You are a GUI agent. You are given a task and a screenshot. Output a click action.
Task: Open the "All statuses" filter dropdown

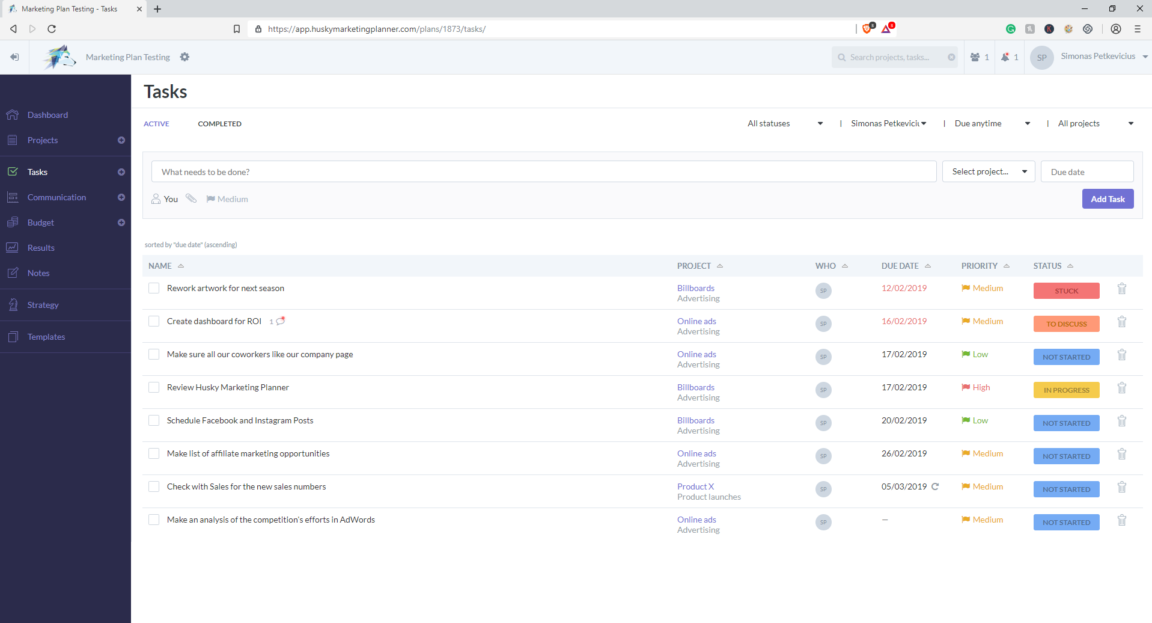coord(783,123)
